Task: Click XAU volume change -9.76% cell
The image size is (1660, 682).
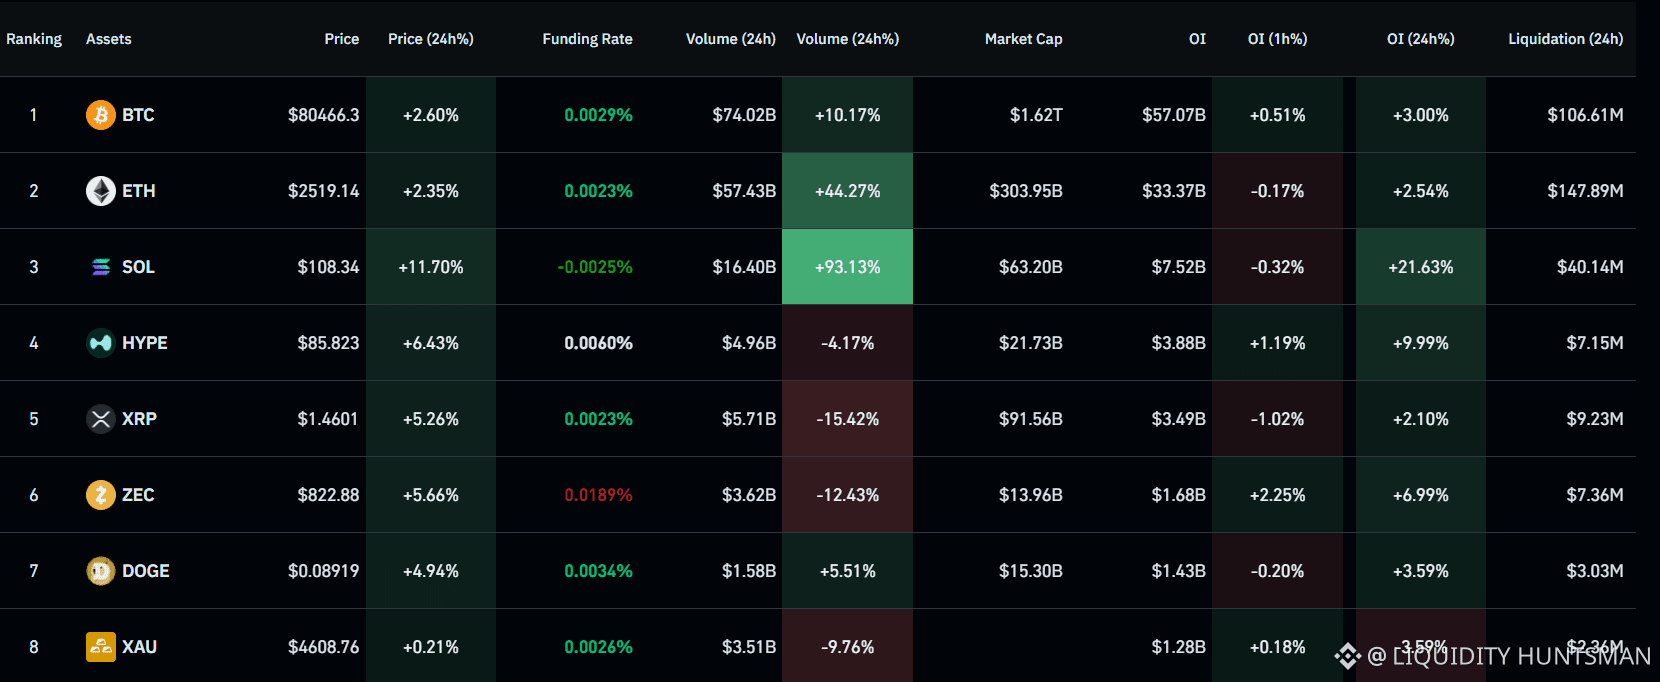Action: pos(847,647)
